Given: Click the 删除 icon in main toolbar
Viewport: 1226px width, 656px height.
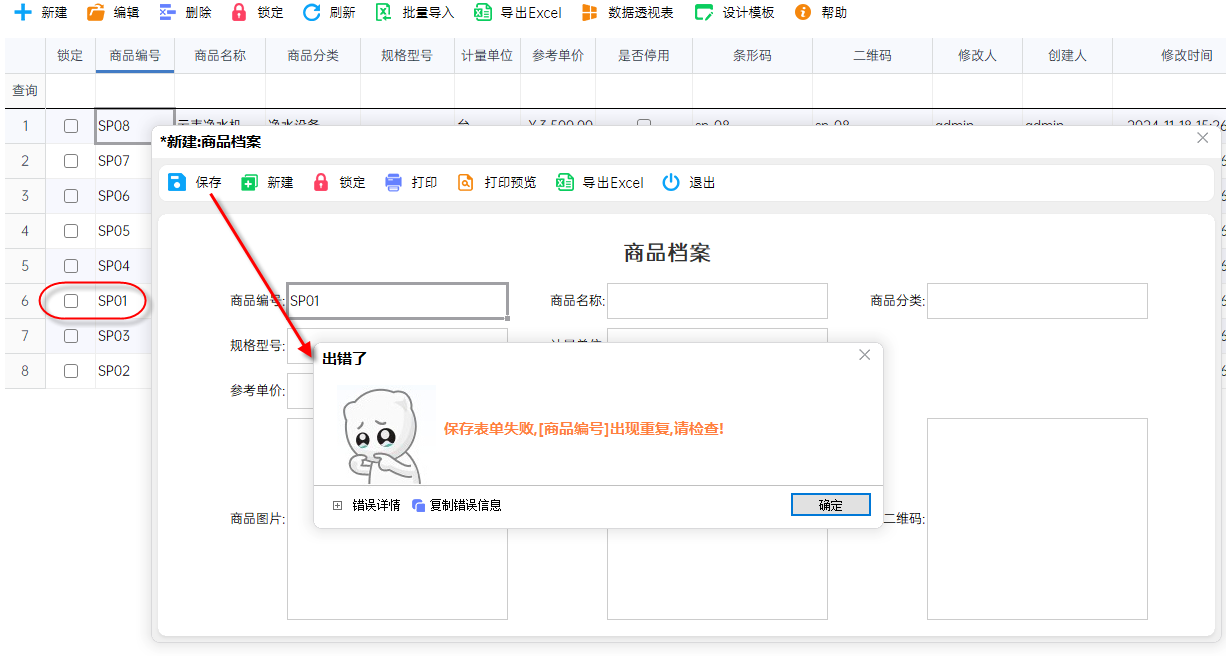Looking at the screenshot, I should click(167, 12).
